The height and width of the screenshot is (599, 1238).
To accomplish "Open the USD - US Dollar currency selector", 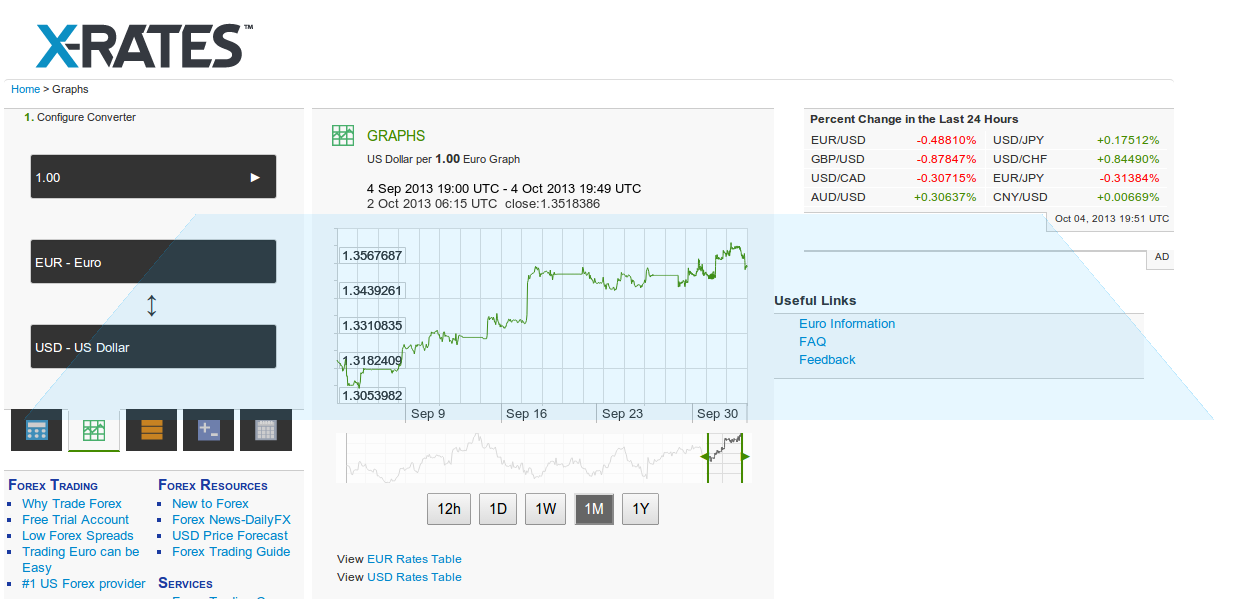I will point(153,346).
